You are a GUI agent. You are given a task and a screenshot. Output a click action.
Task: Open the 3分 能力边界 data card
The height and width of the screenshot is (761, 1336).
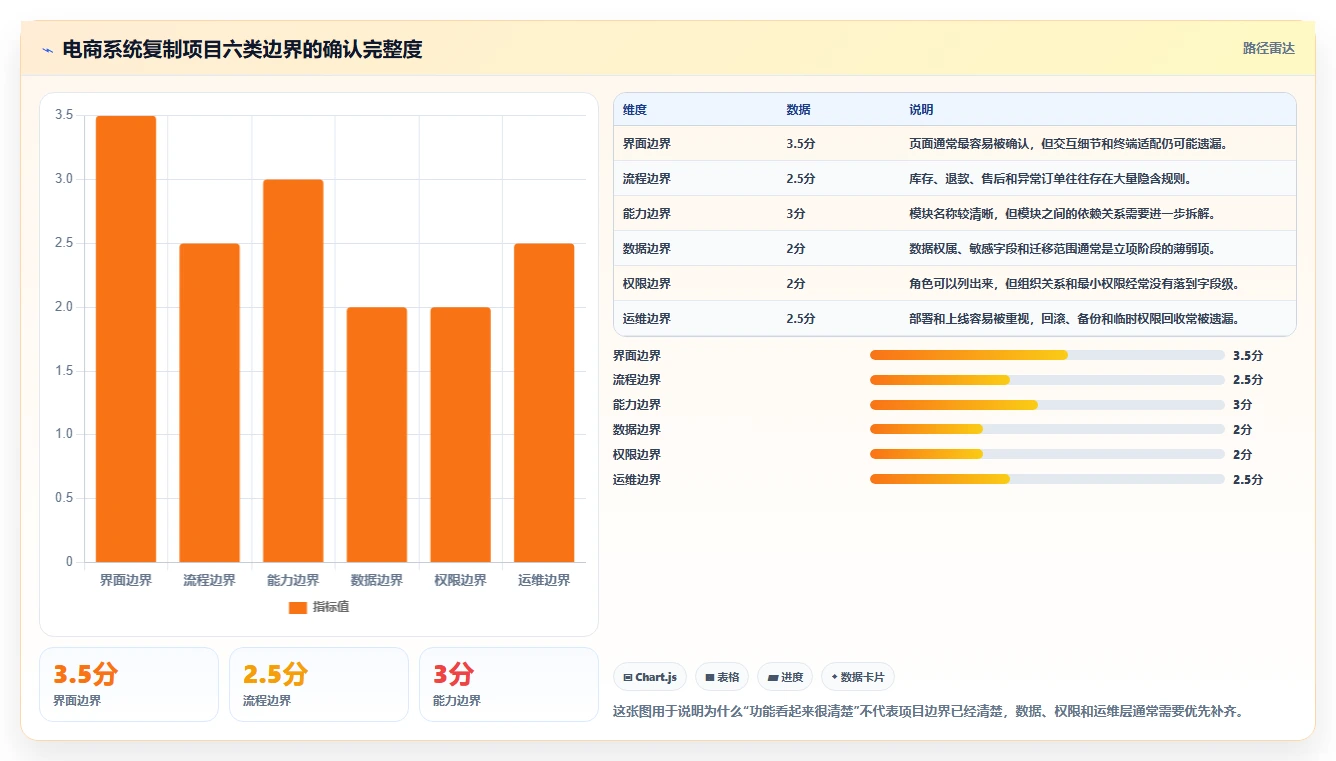[509, 684]
